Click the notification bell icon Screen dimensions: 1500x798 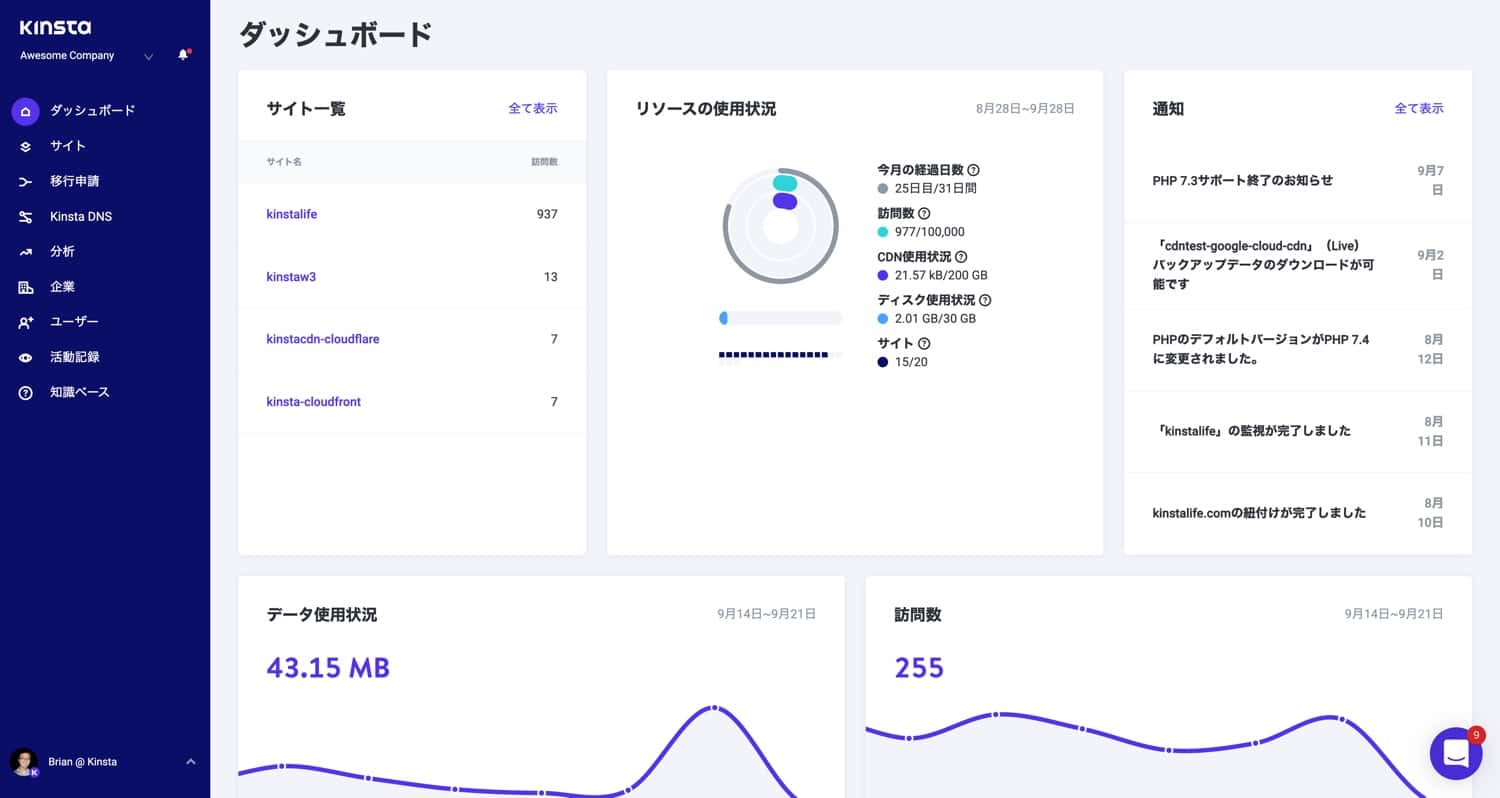tap(183, 55)
